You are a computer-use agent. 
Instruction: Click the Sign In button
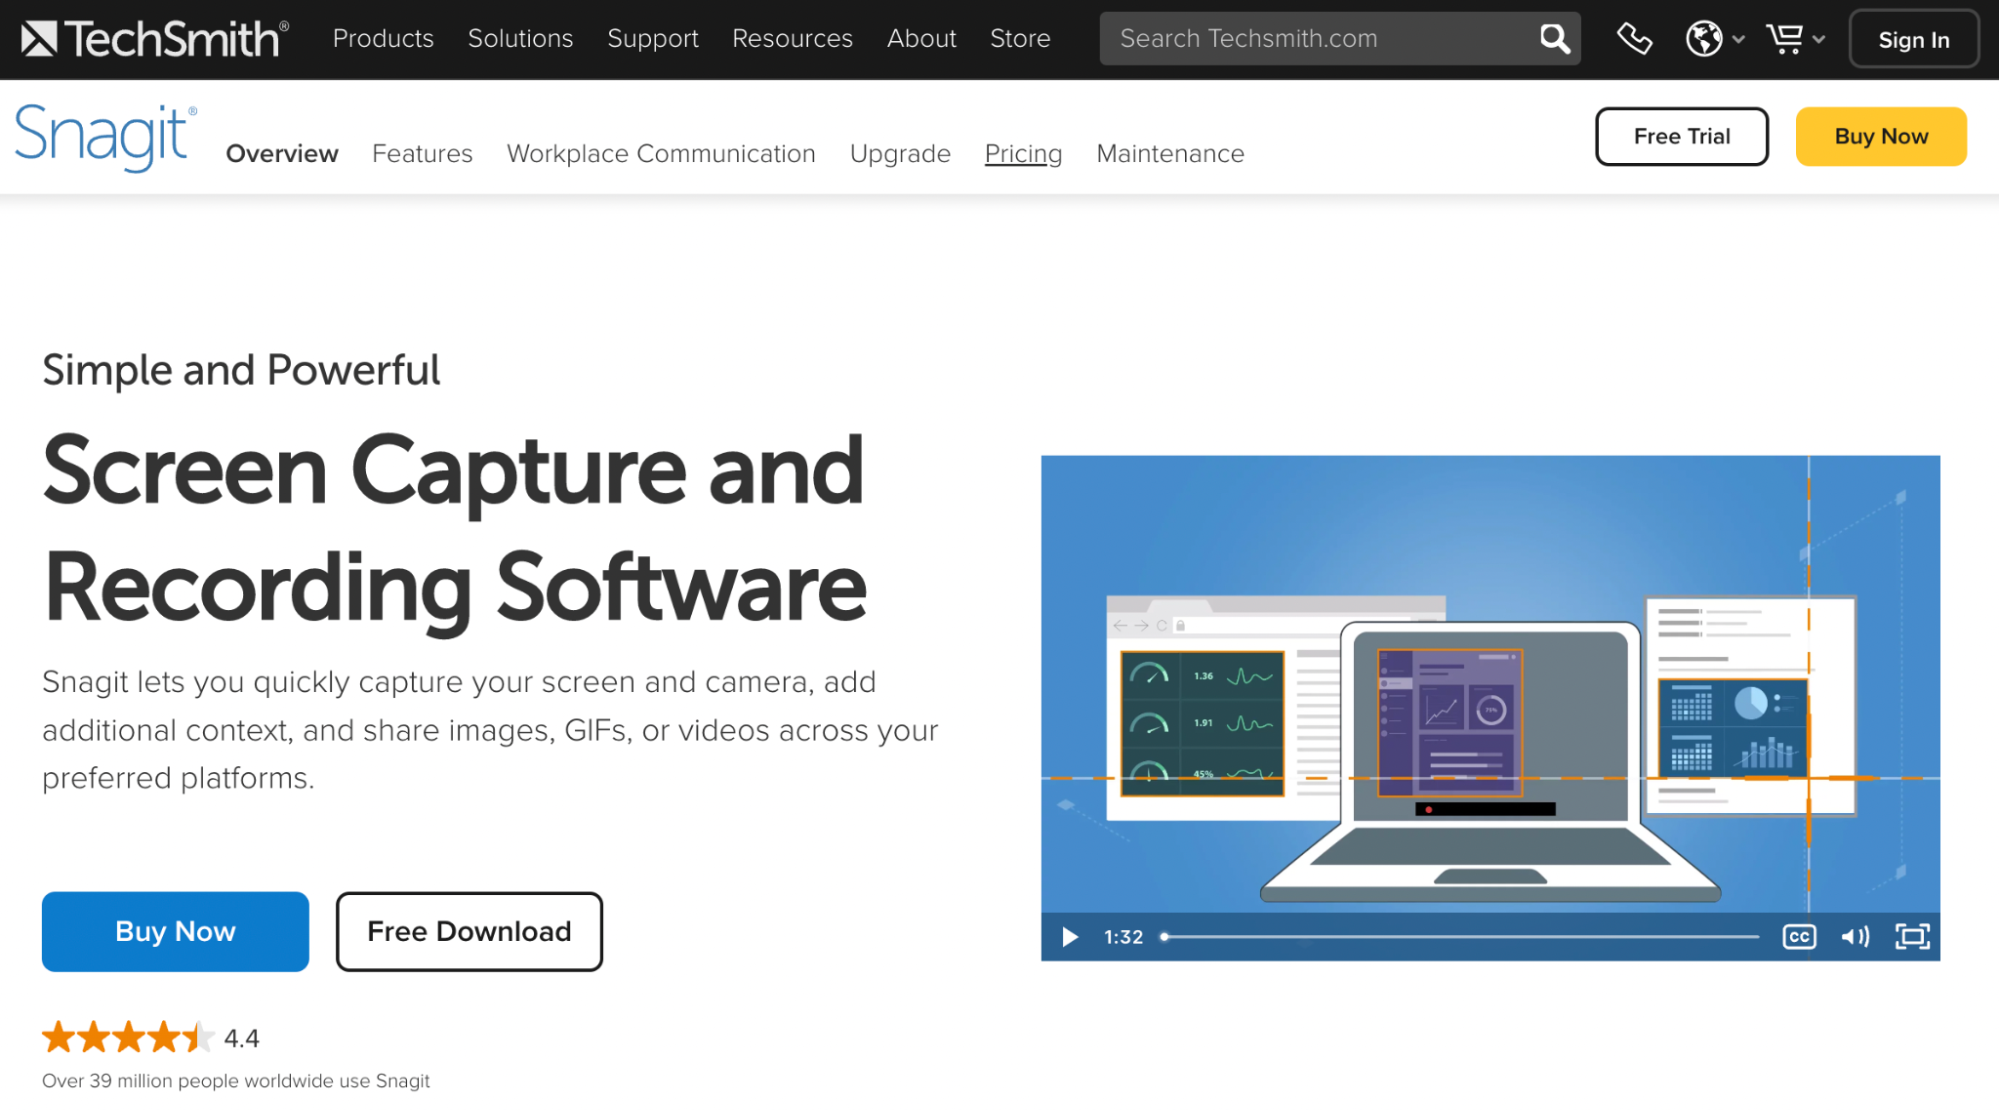(x=1913, y=38)
